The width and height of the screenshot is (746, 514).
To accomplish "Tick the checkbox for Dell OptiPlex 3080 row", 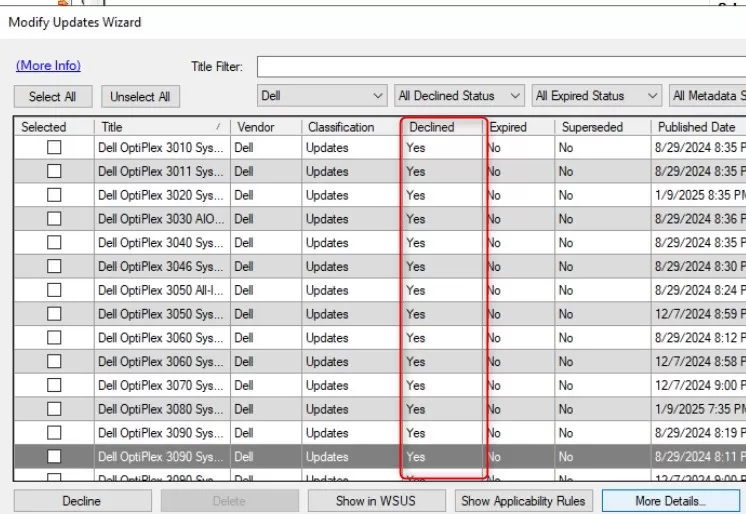I will 54,409.
